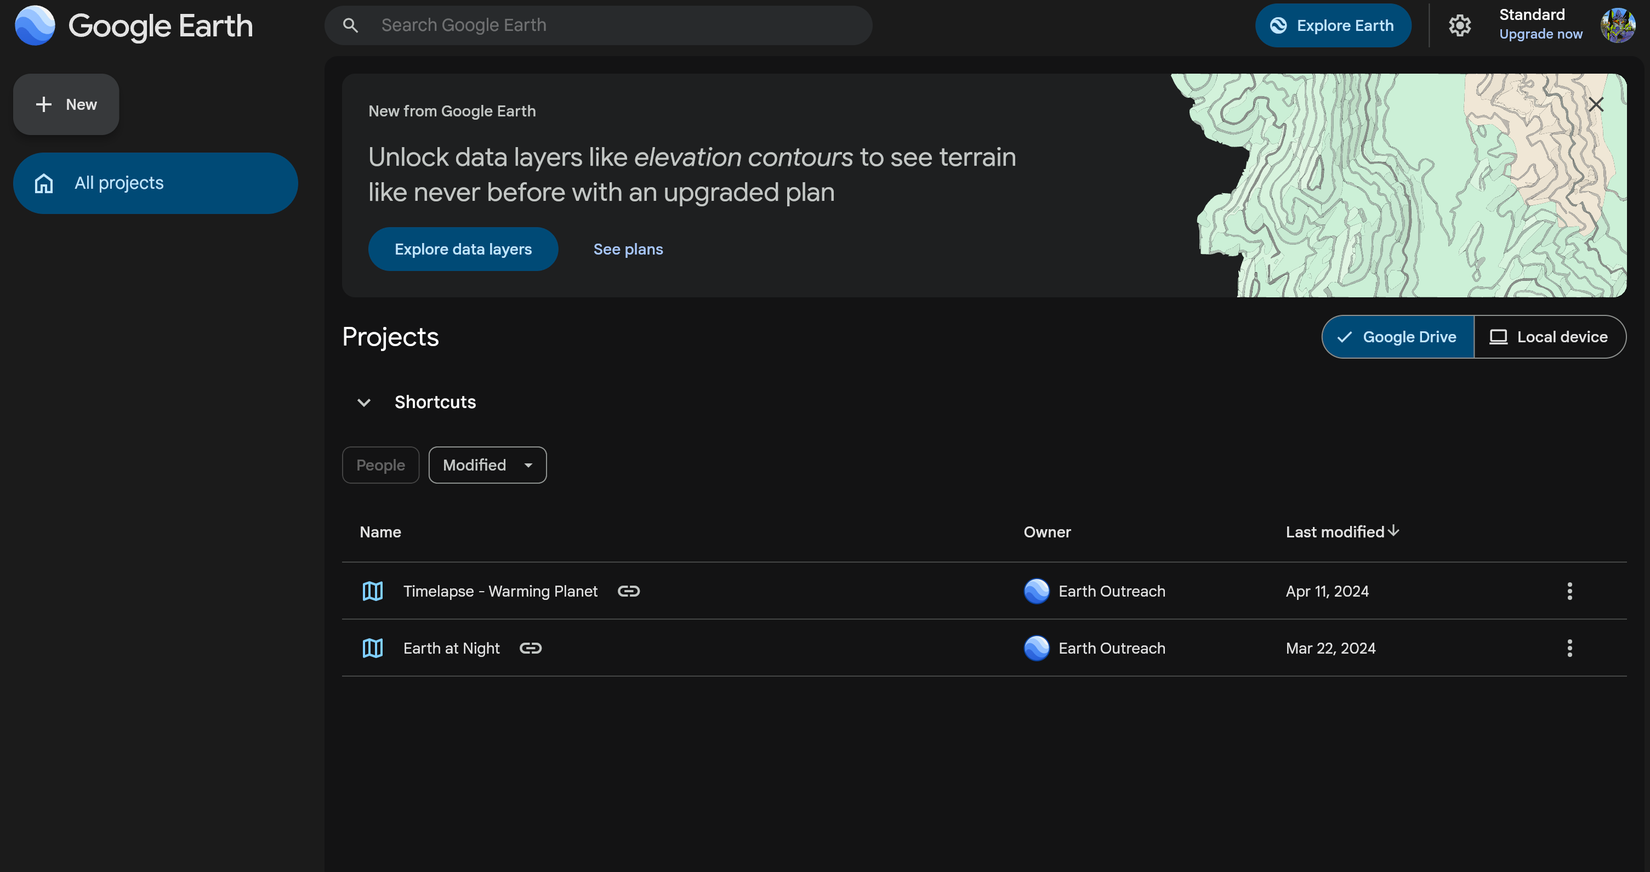Open the Timelapse - Warming Planet project
Screen dimensions: 1650x872
coord(500,591)
